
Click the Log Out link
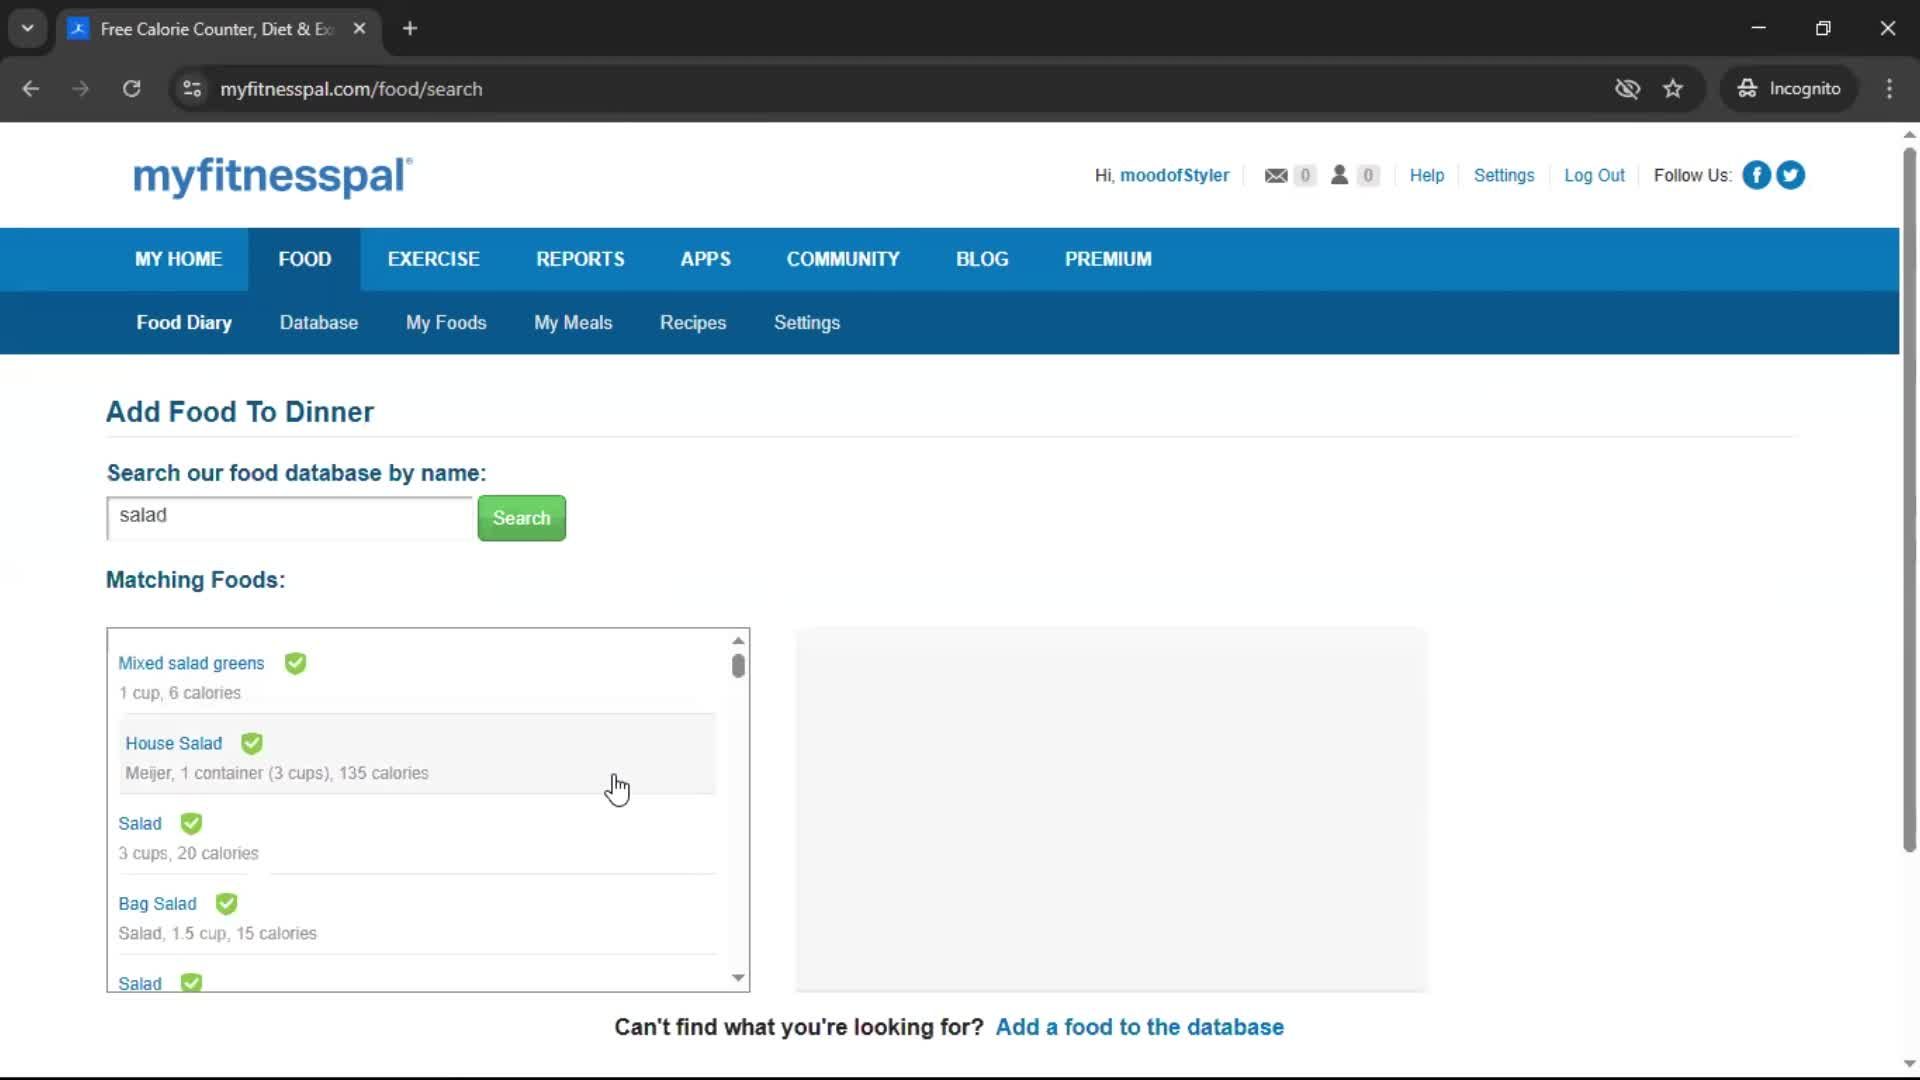tap(1594, 175)
